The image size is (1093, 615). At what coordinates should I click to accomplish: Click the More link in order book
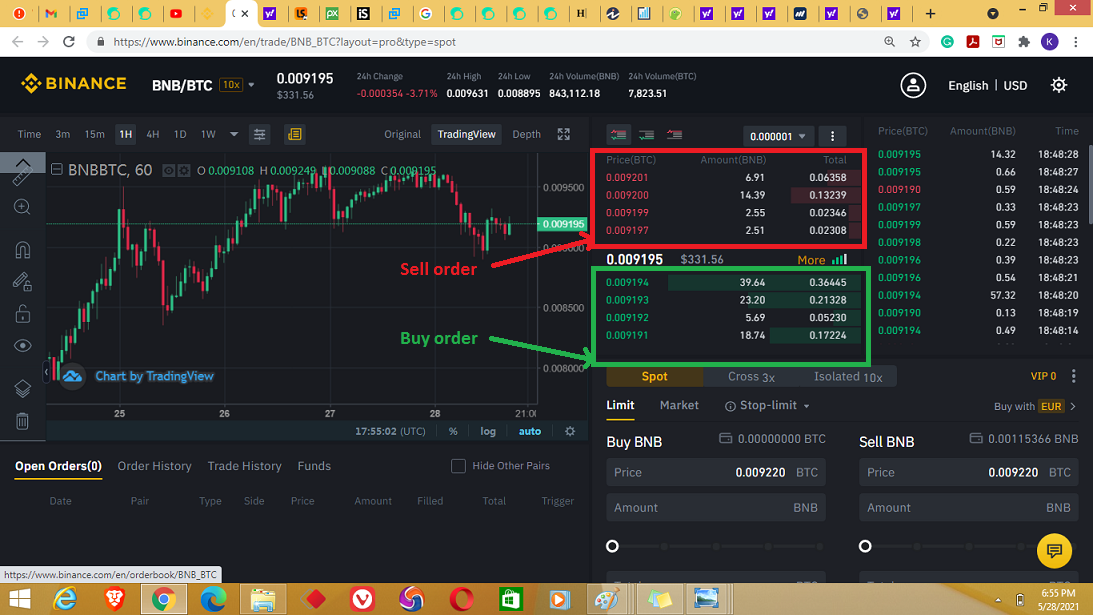click(x=811, y=259)
